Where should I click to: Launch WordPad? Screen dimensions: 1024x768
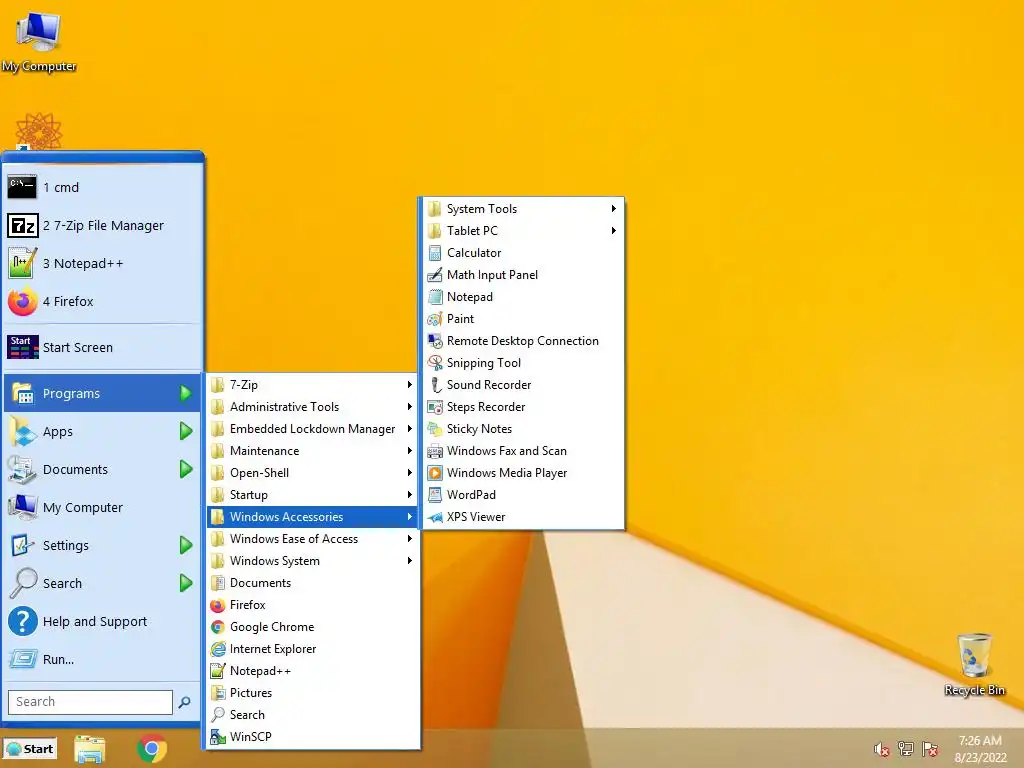tap(522, 494)
